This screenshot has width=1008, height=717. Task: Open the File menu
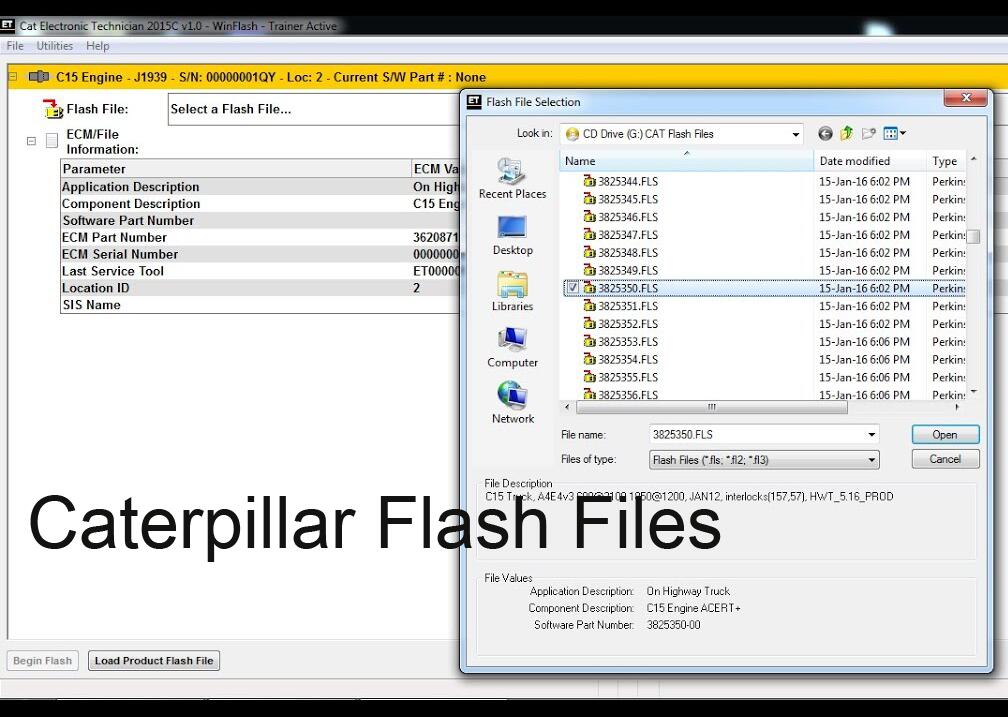click(15, 46)
